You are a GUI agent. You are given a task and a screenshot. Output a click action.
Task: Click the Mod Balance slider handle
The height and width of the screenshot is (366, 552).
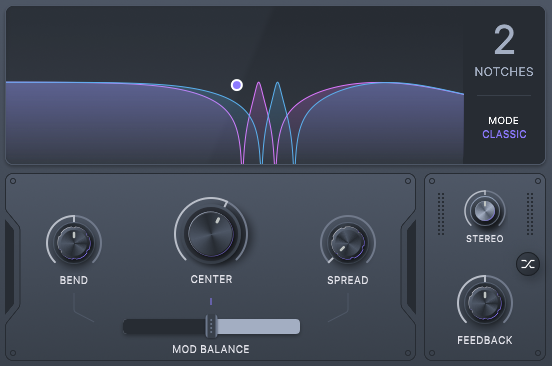pyautogui.click(x=211, y=326)
